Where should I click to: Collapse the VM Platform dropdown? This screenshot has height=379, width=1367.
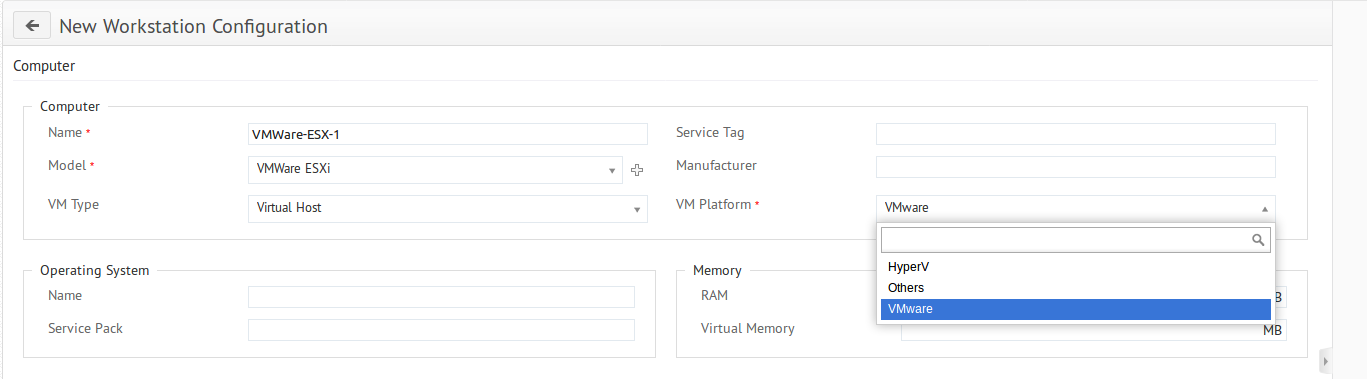pos(1076,208)
